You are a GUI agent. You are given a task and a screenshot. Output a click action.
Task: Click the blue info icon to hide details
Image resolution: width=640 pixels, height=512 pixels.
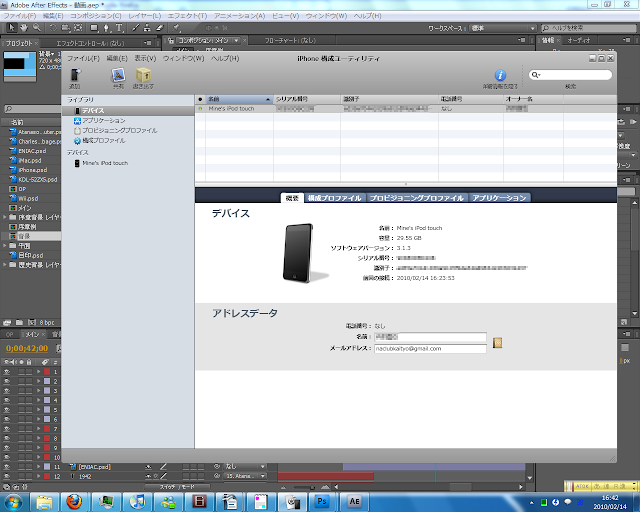500,75
